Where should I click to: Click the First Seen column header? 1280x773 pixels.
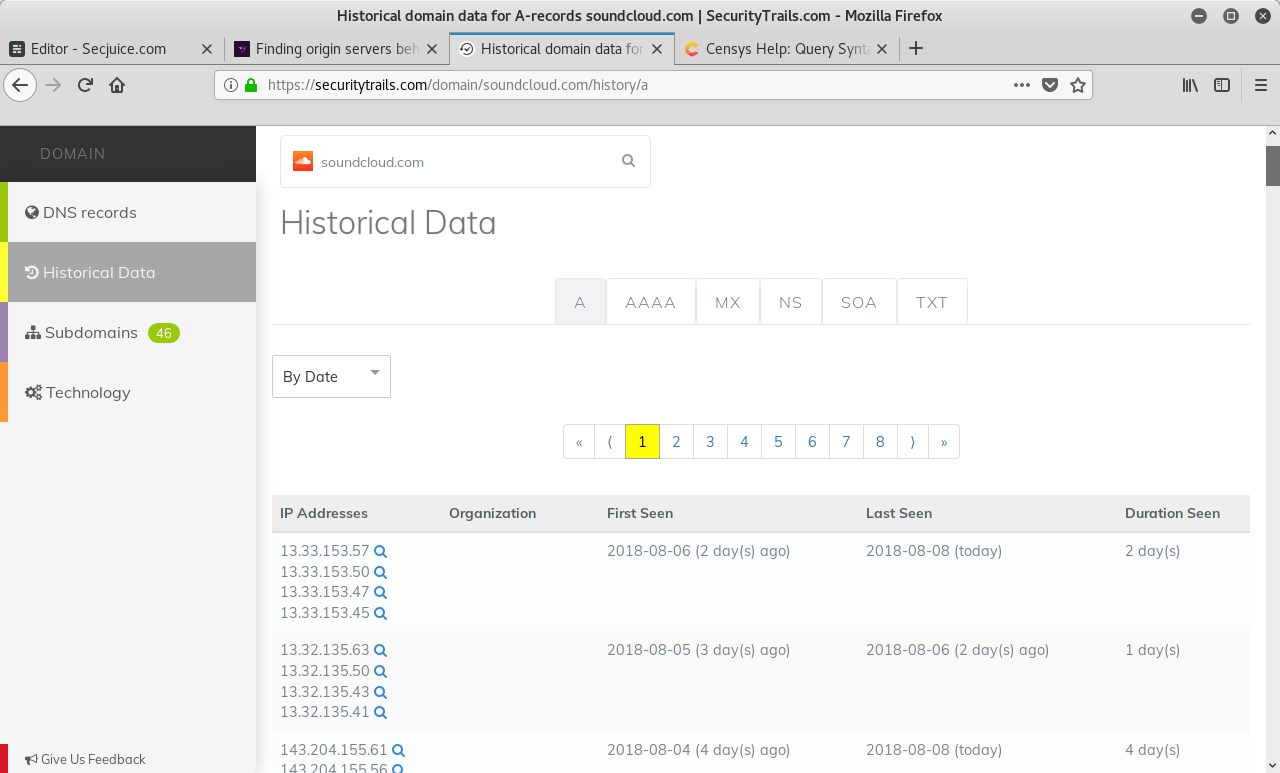(640, 513)
